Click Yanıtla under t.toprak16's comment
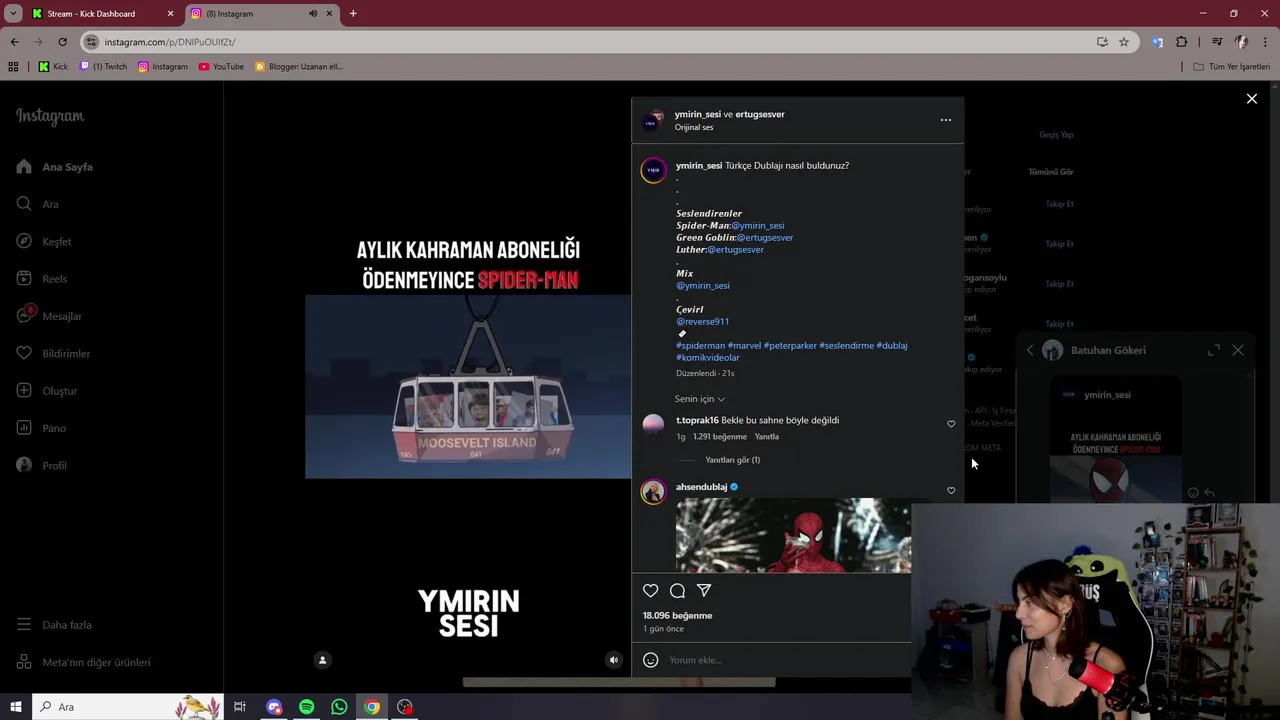This screenshot has height=720, width=1280. [766, 437]
